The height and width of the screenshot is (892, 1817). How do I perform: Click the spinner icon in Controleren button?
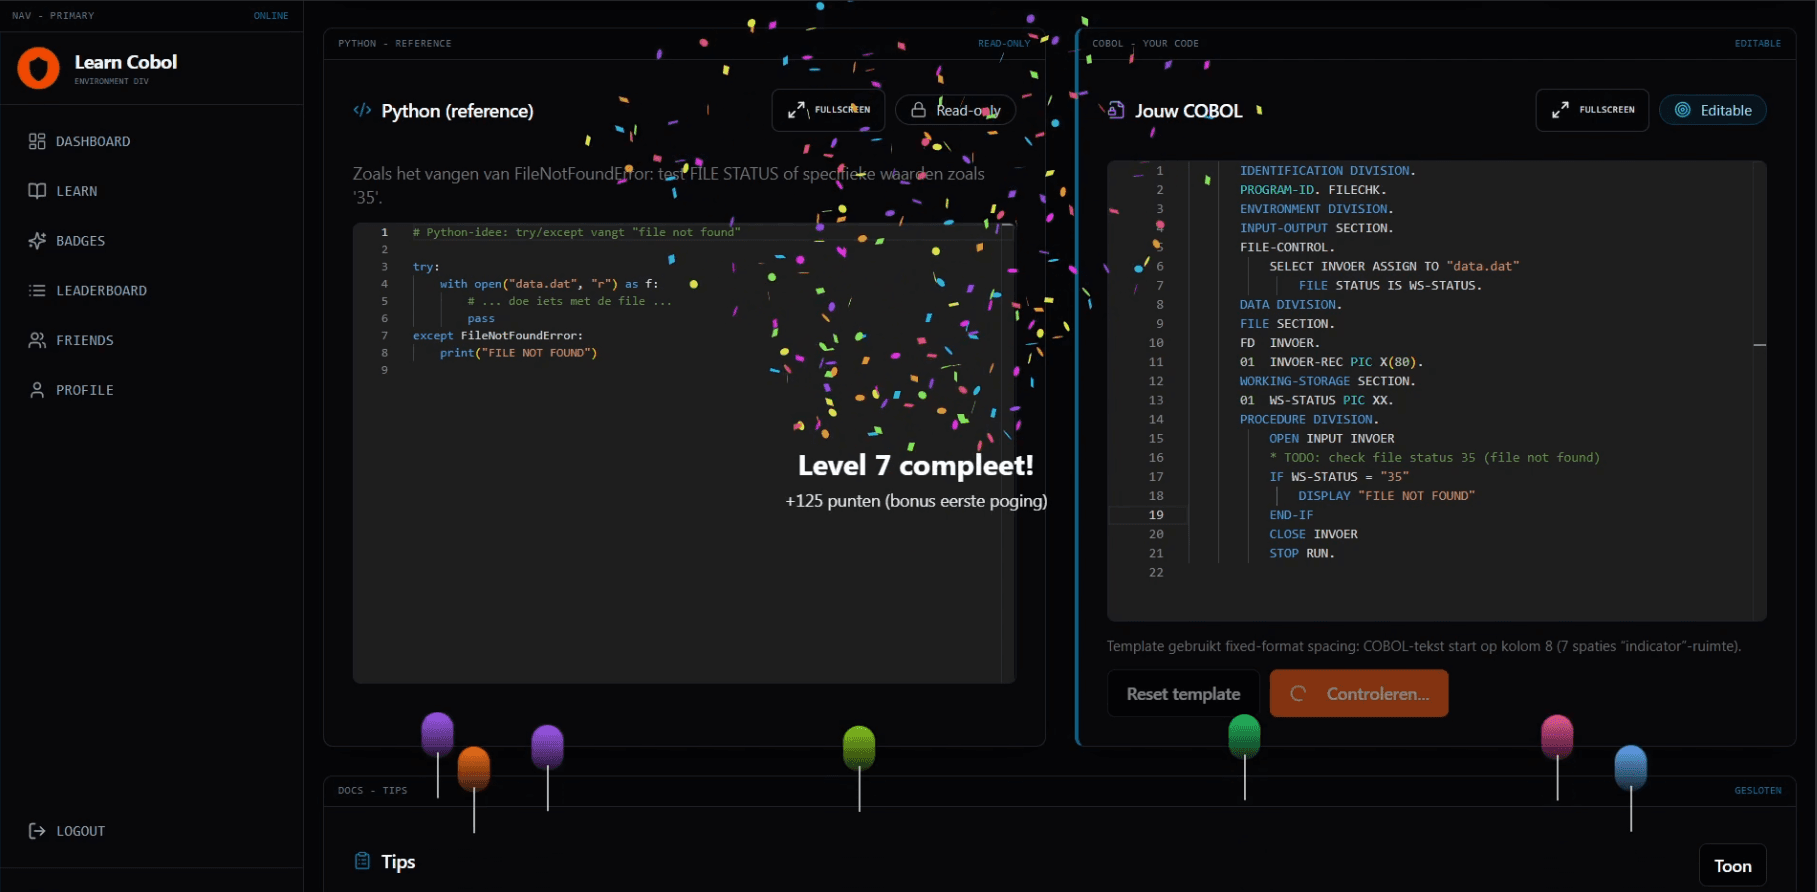coord(1298,693)
